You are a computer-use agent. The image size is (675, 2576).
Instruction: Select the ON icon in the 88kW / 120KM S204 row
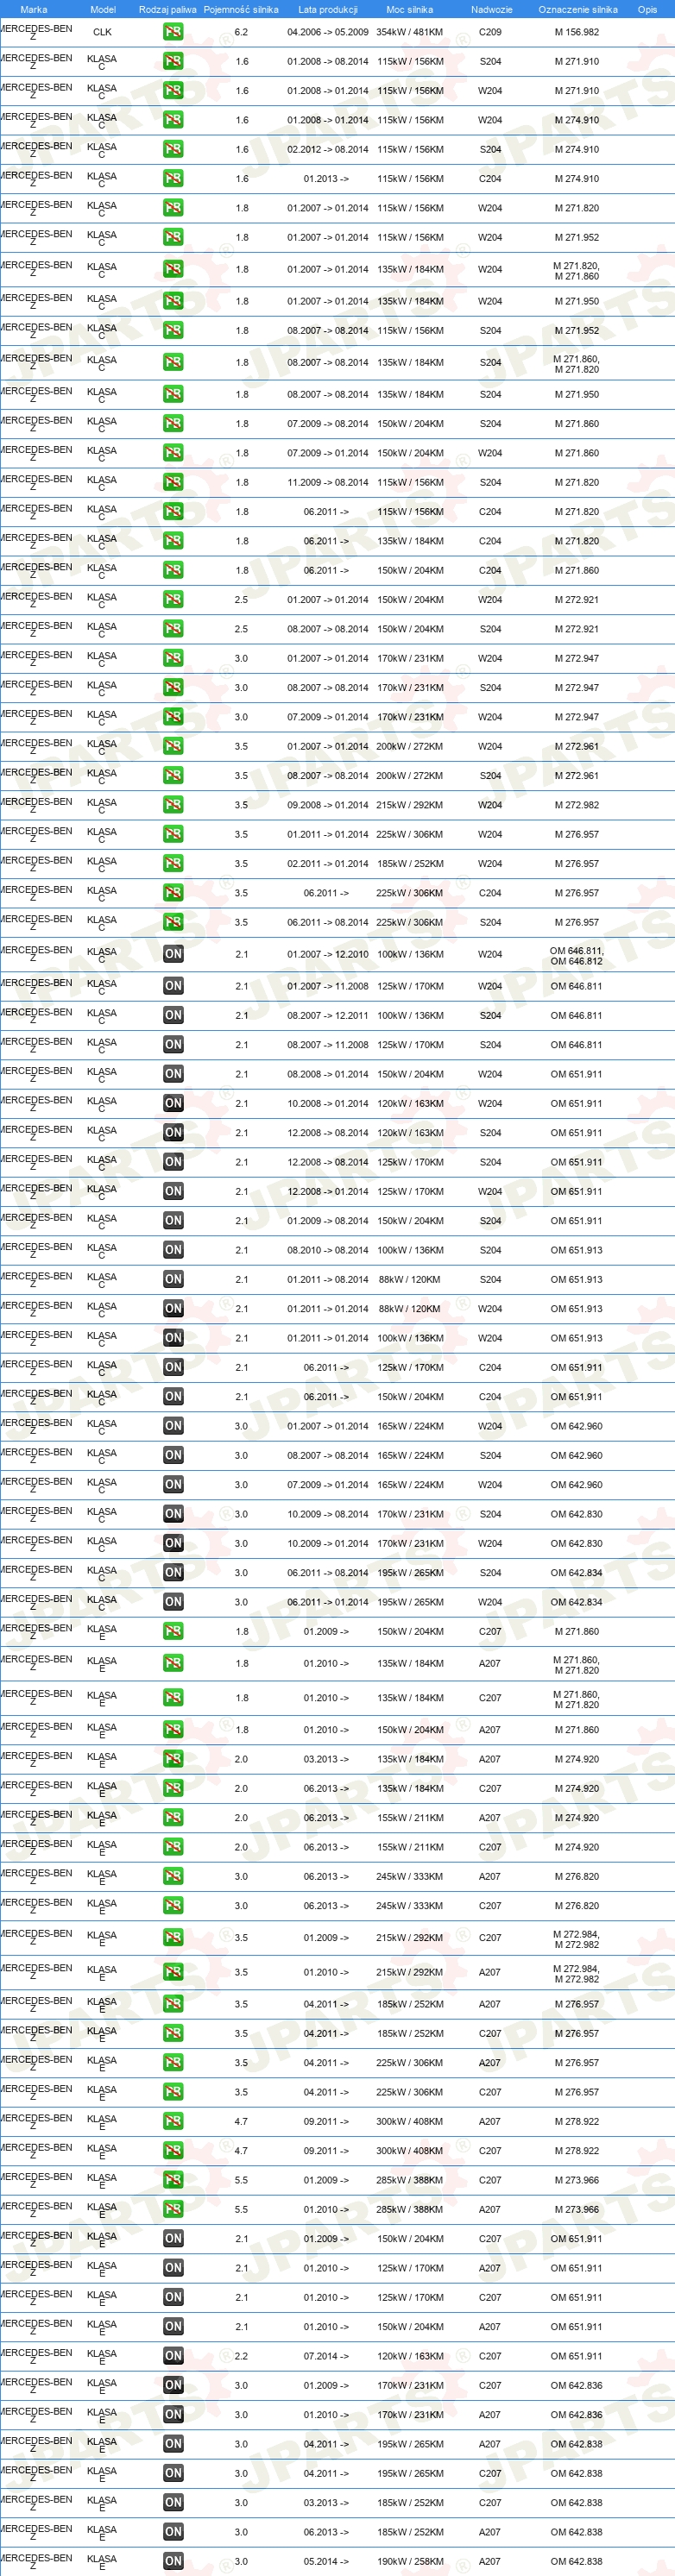173,1279
